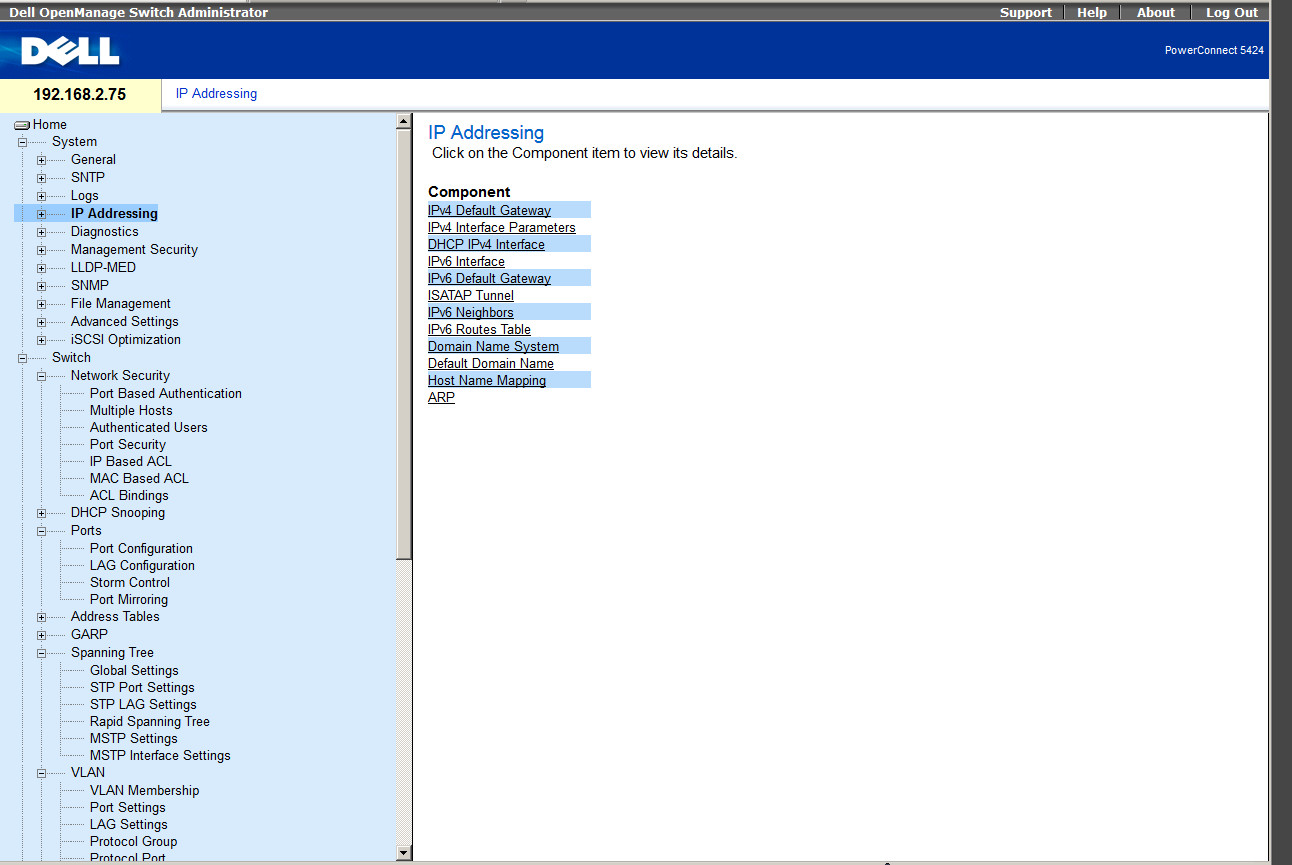
Task: Select Port Based Authentication in the tree
Action: point(165,393)
